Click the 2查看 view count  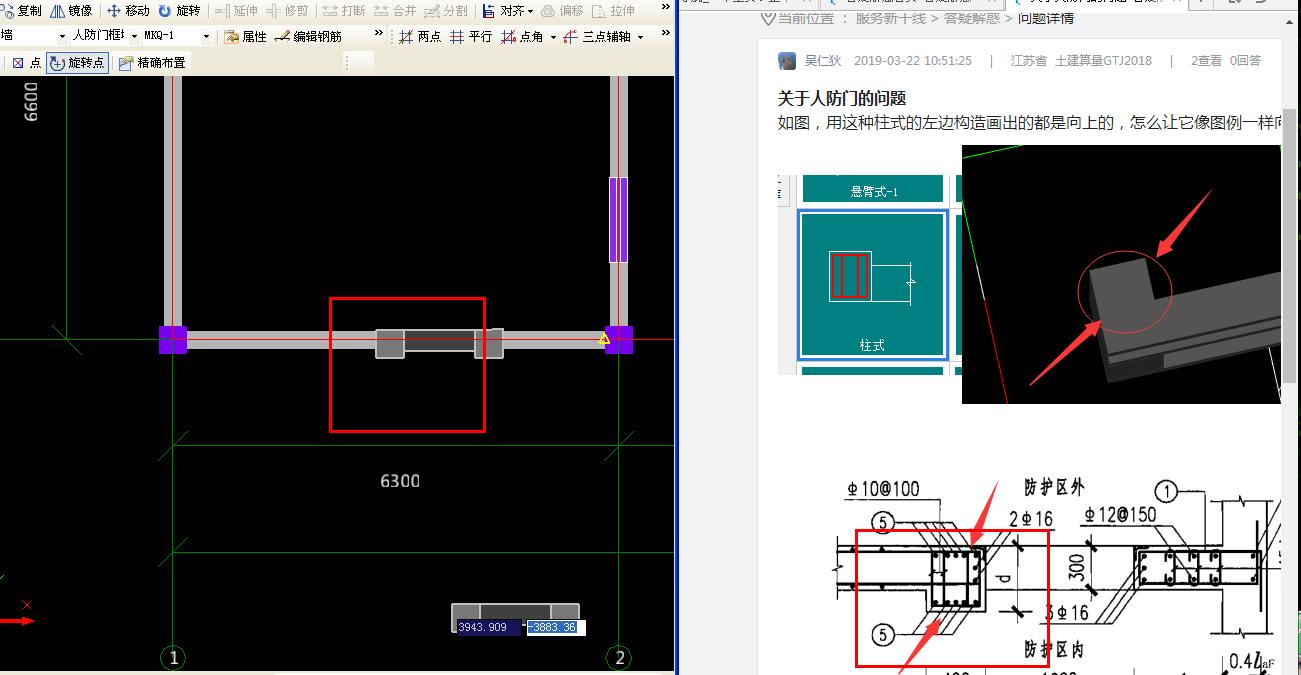[1206, 60]
